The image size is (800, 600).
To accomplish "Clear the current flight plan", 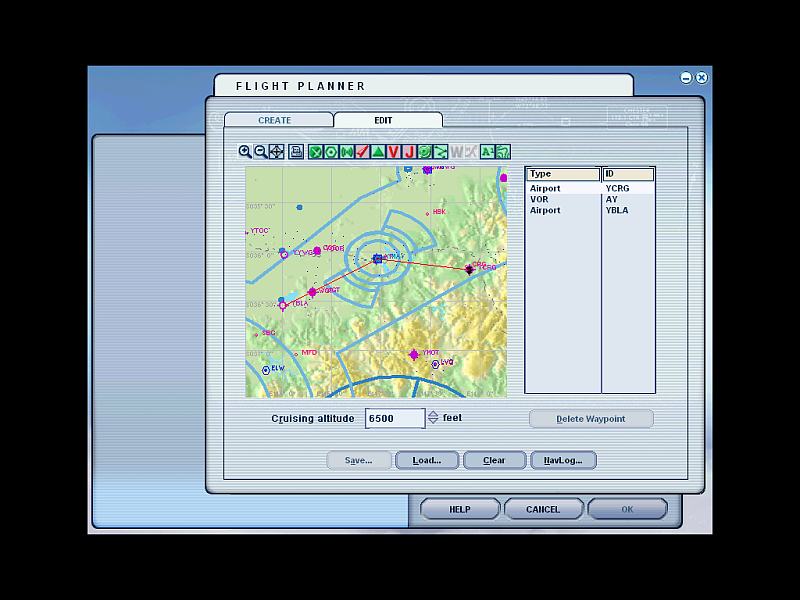I will click(494, 460).
